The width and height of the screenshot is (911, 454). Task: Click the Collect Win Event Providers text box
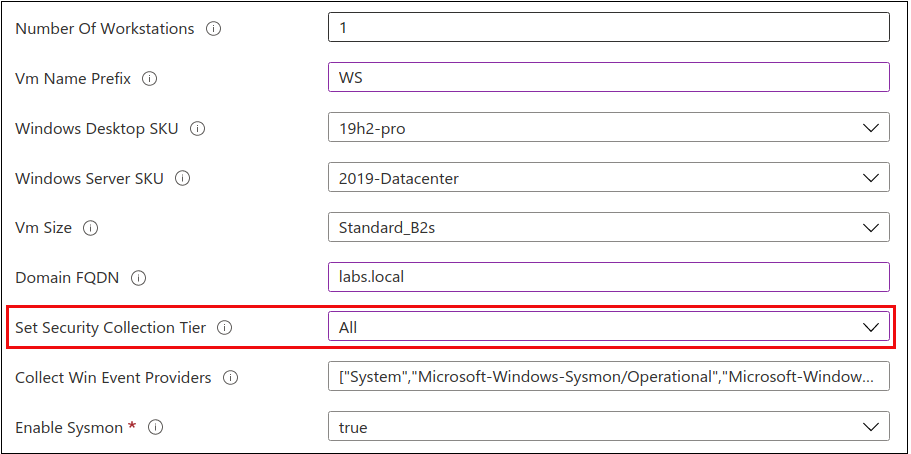pos(608,377)
